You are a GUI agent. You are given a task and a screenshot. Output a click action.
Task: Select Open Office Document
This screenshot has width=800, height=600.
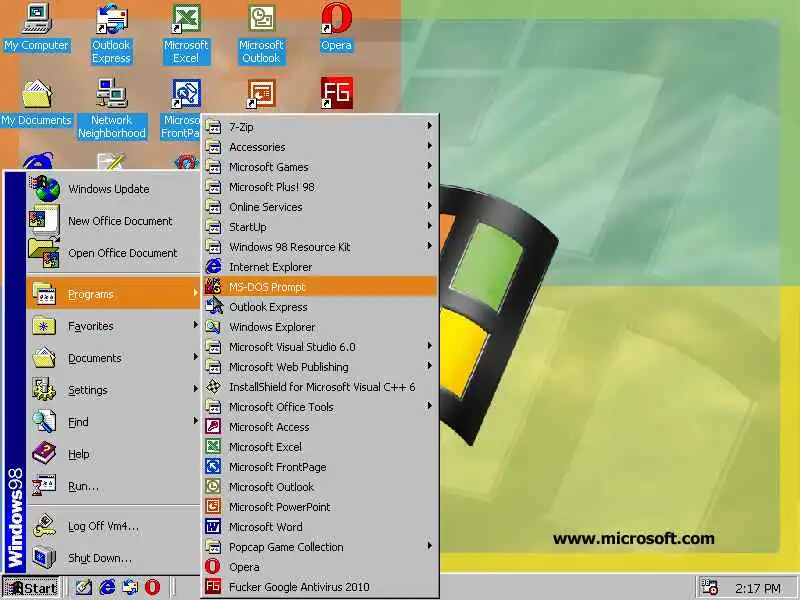113,253
